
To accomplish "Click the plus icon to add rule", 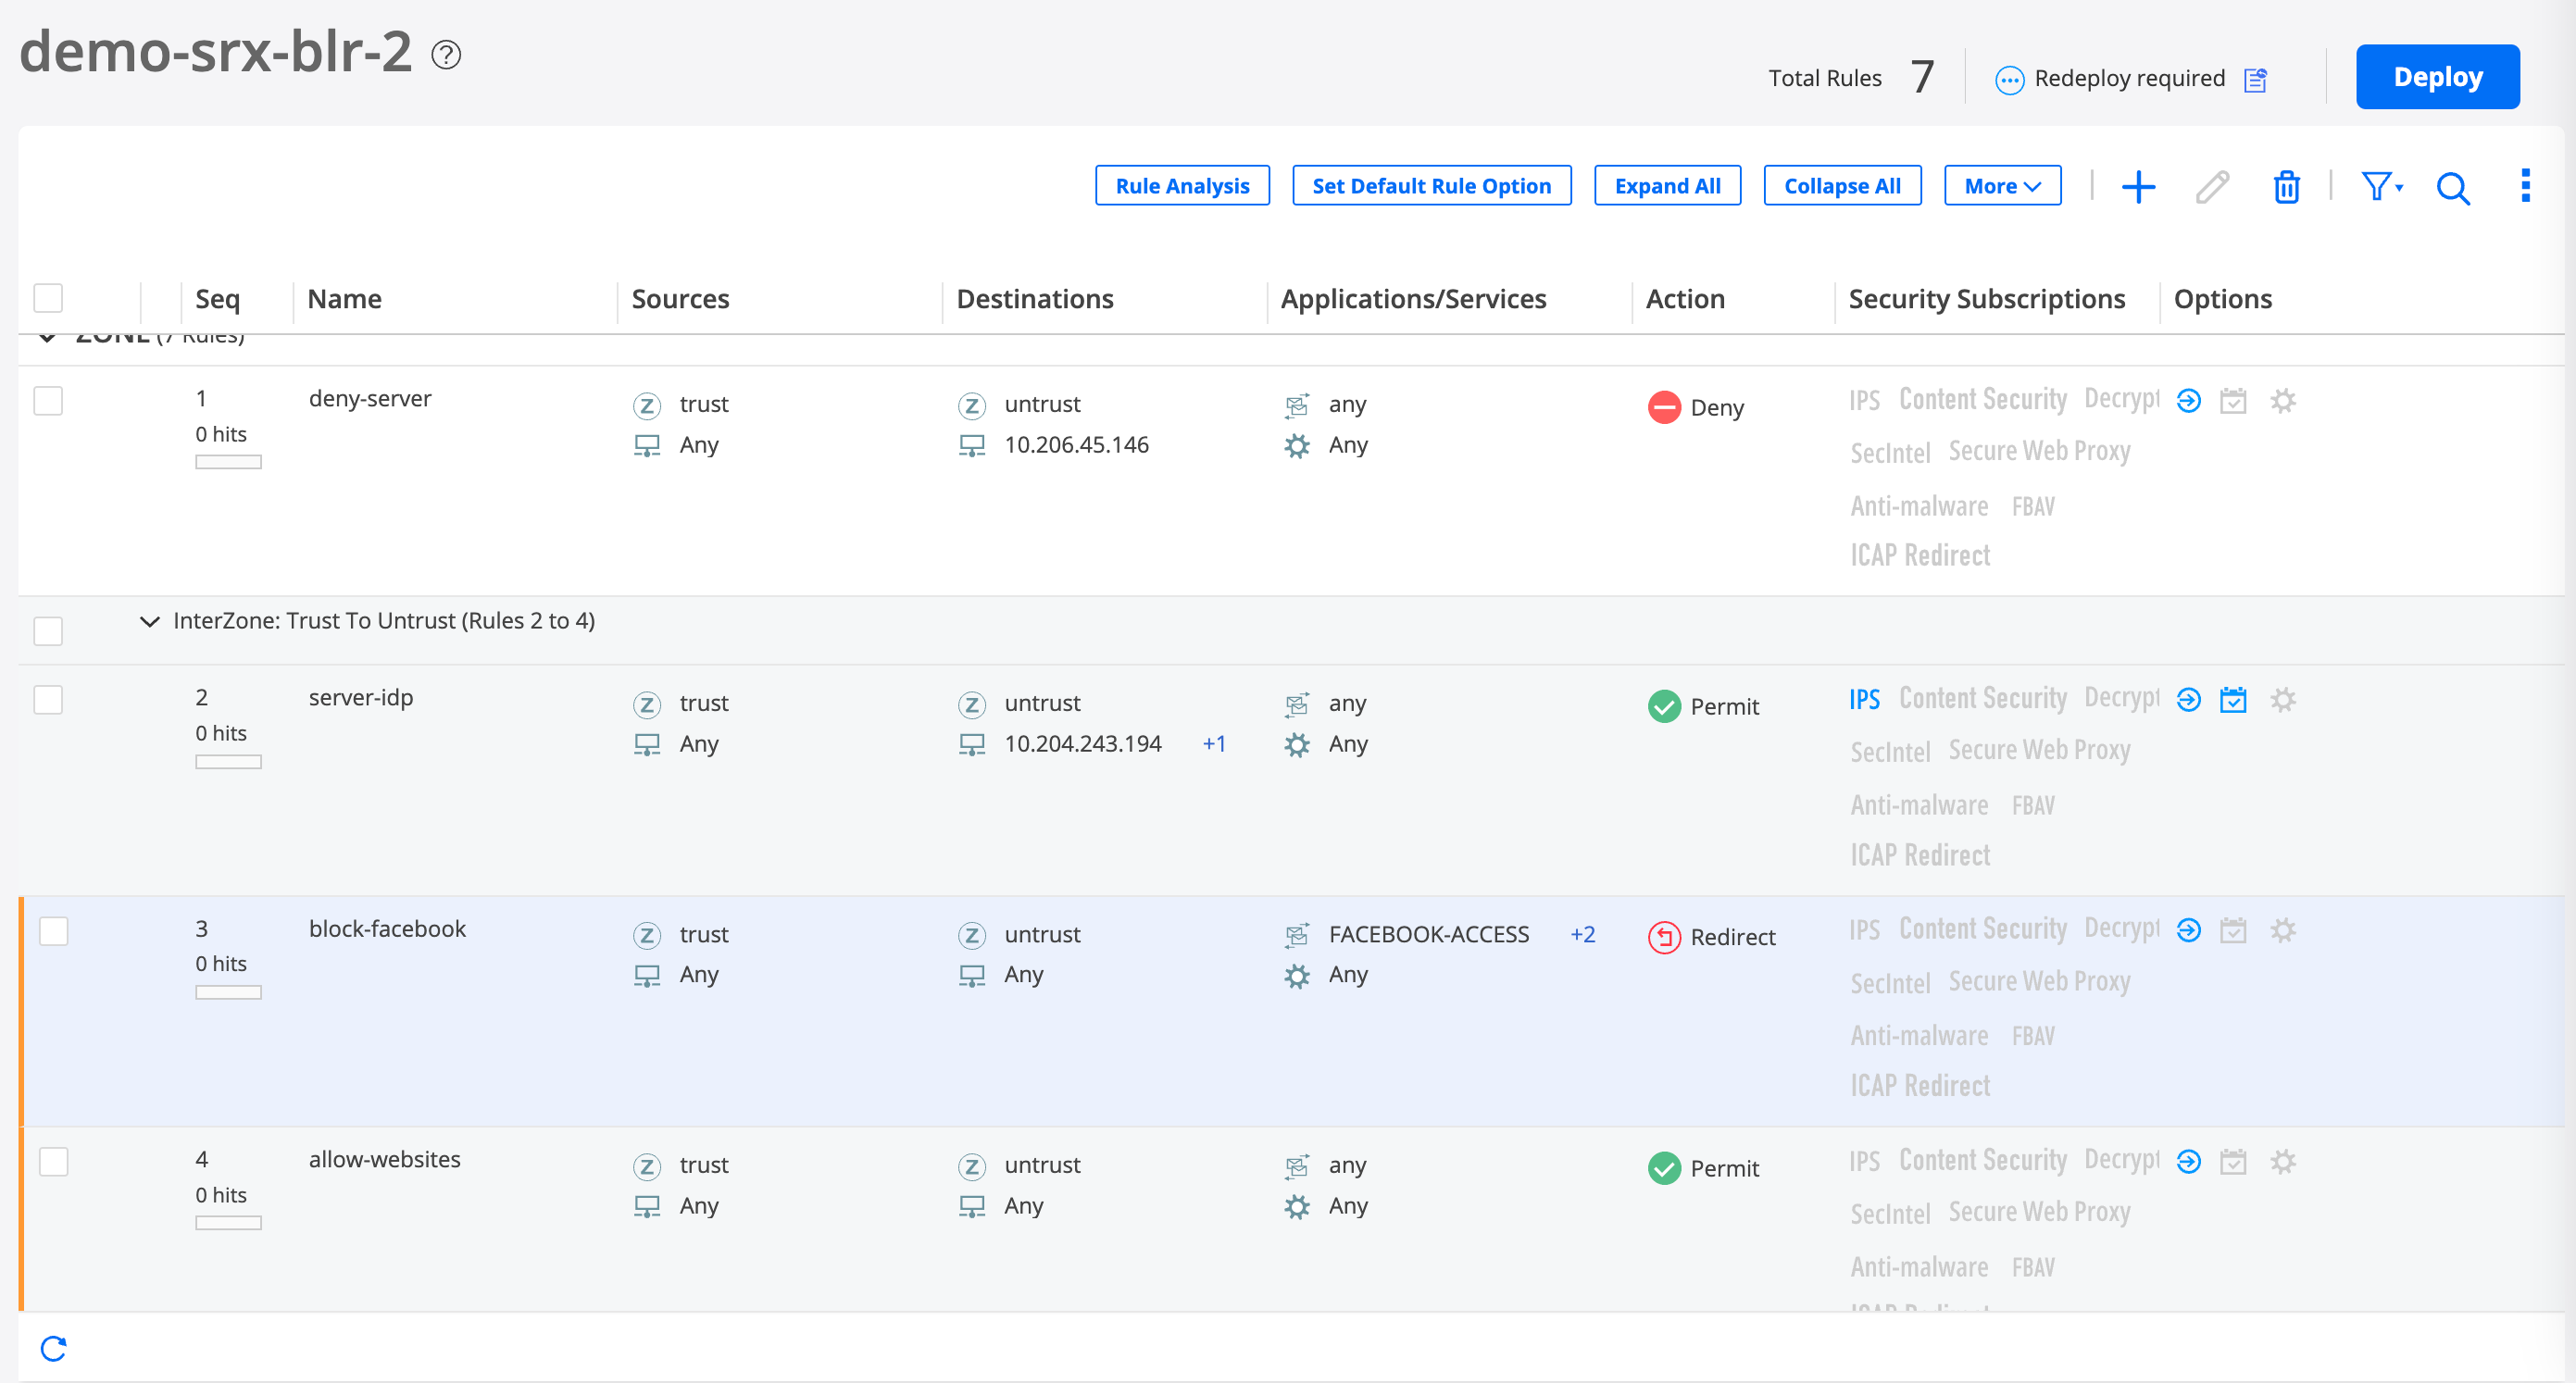I will pos(2138,187).
